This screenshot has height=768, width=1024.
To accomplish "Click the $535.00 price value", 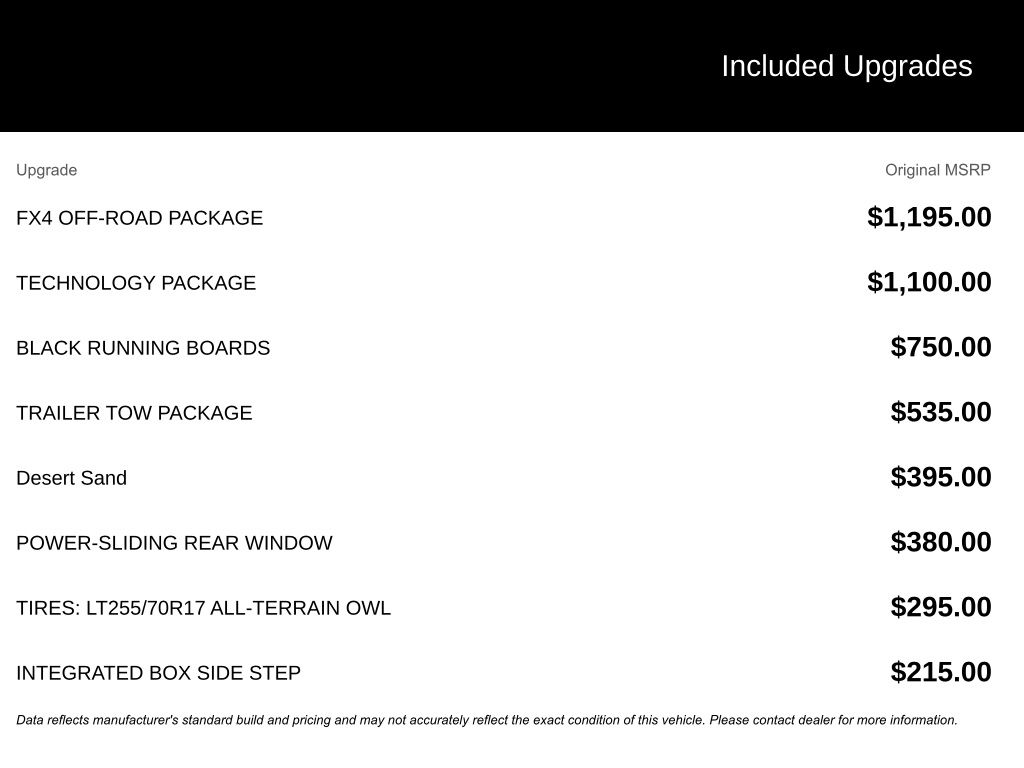I will (x=941, y=412).
